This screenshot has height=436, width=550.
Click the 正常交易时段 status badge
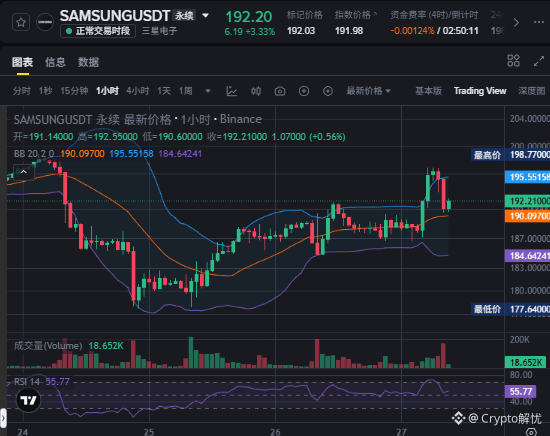98,31
